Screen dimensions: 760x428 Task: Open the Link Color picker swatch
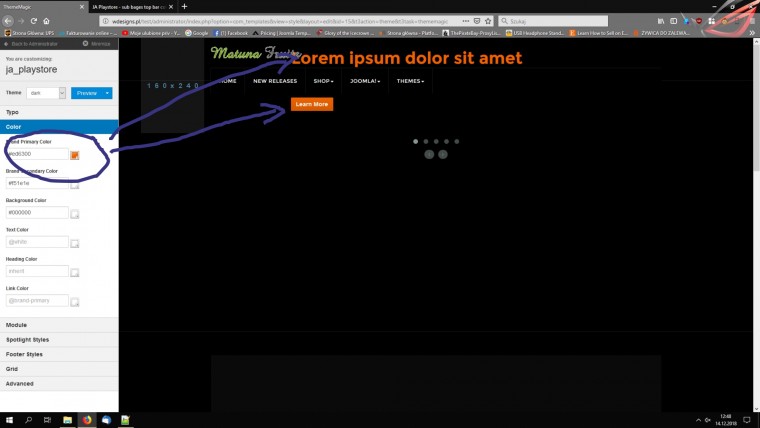click(75, 302)
